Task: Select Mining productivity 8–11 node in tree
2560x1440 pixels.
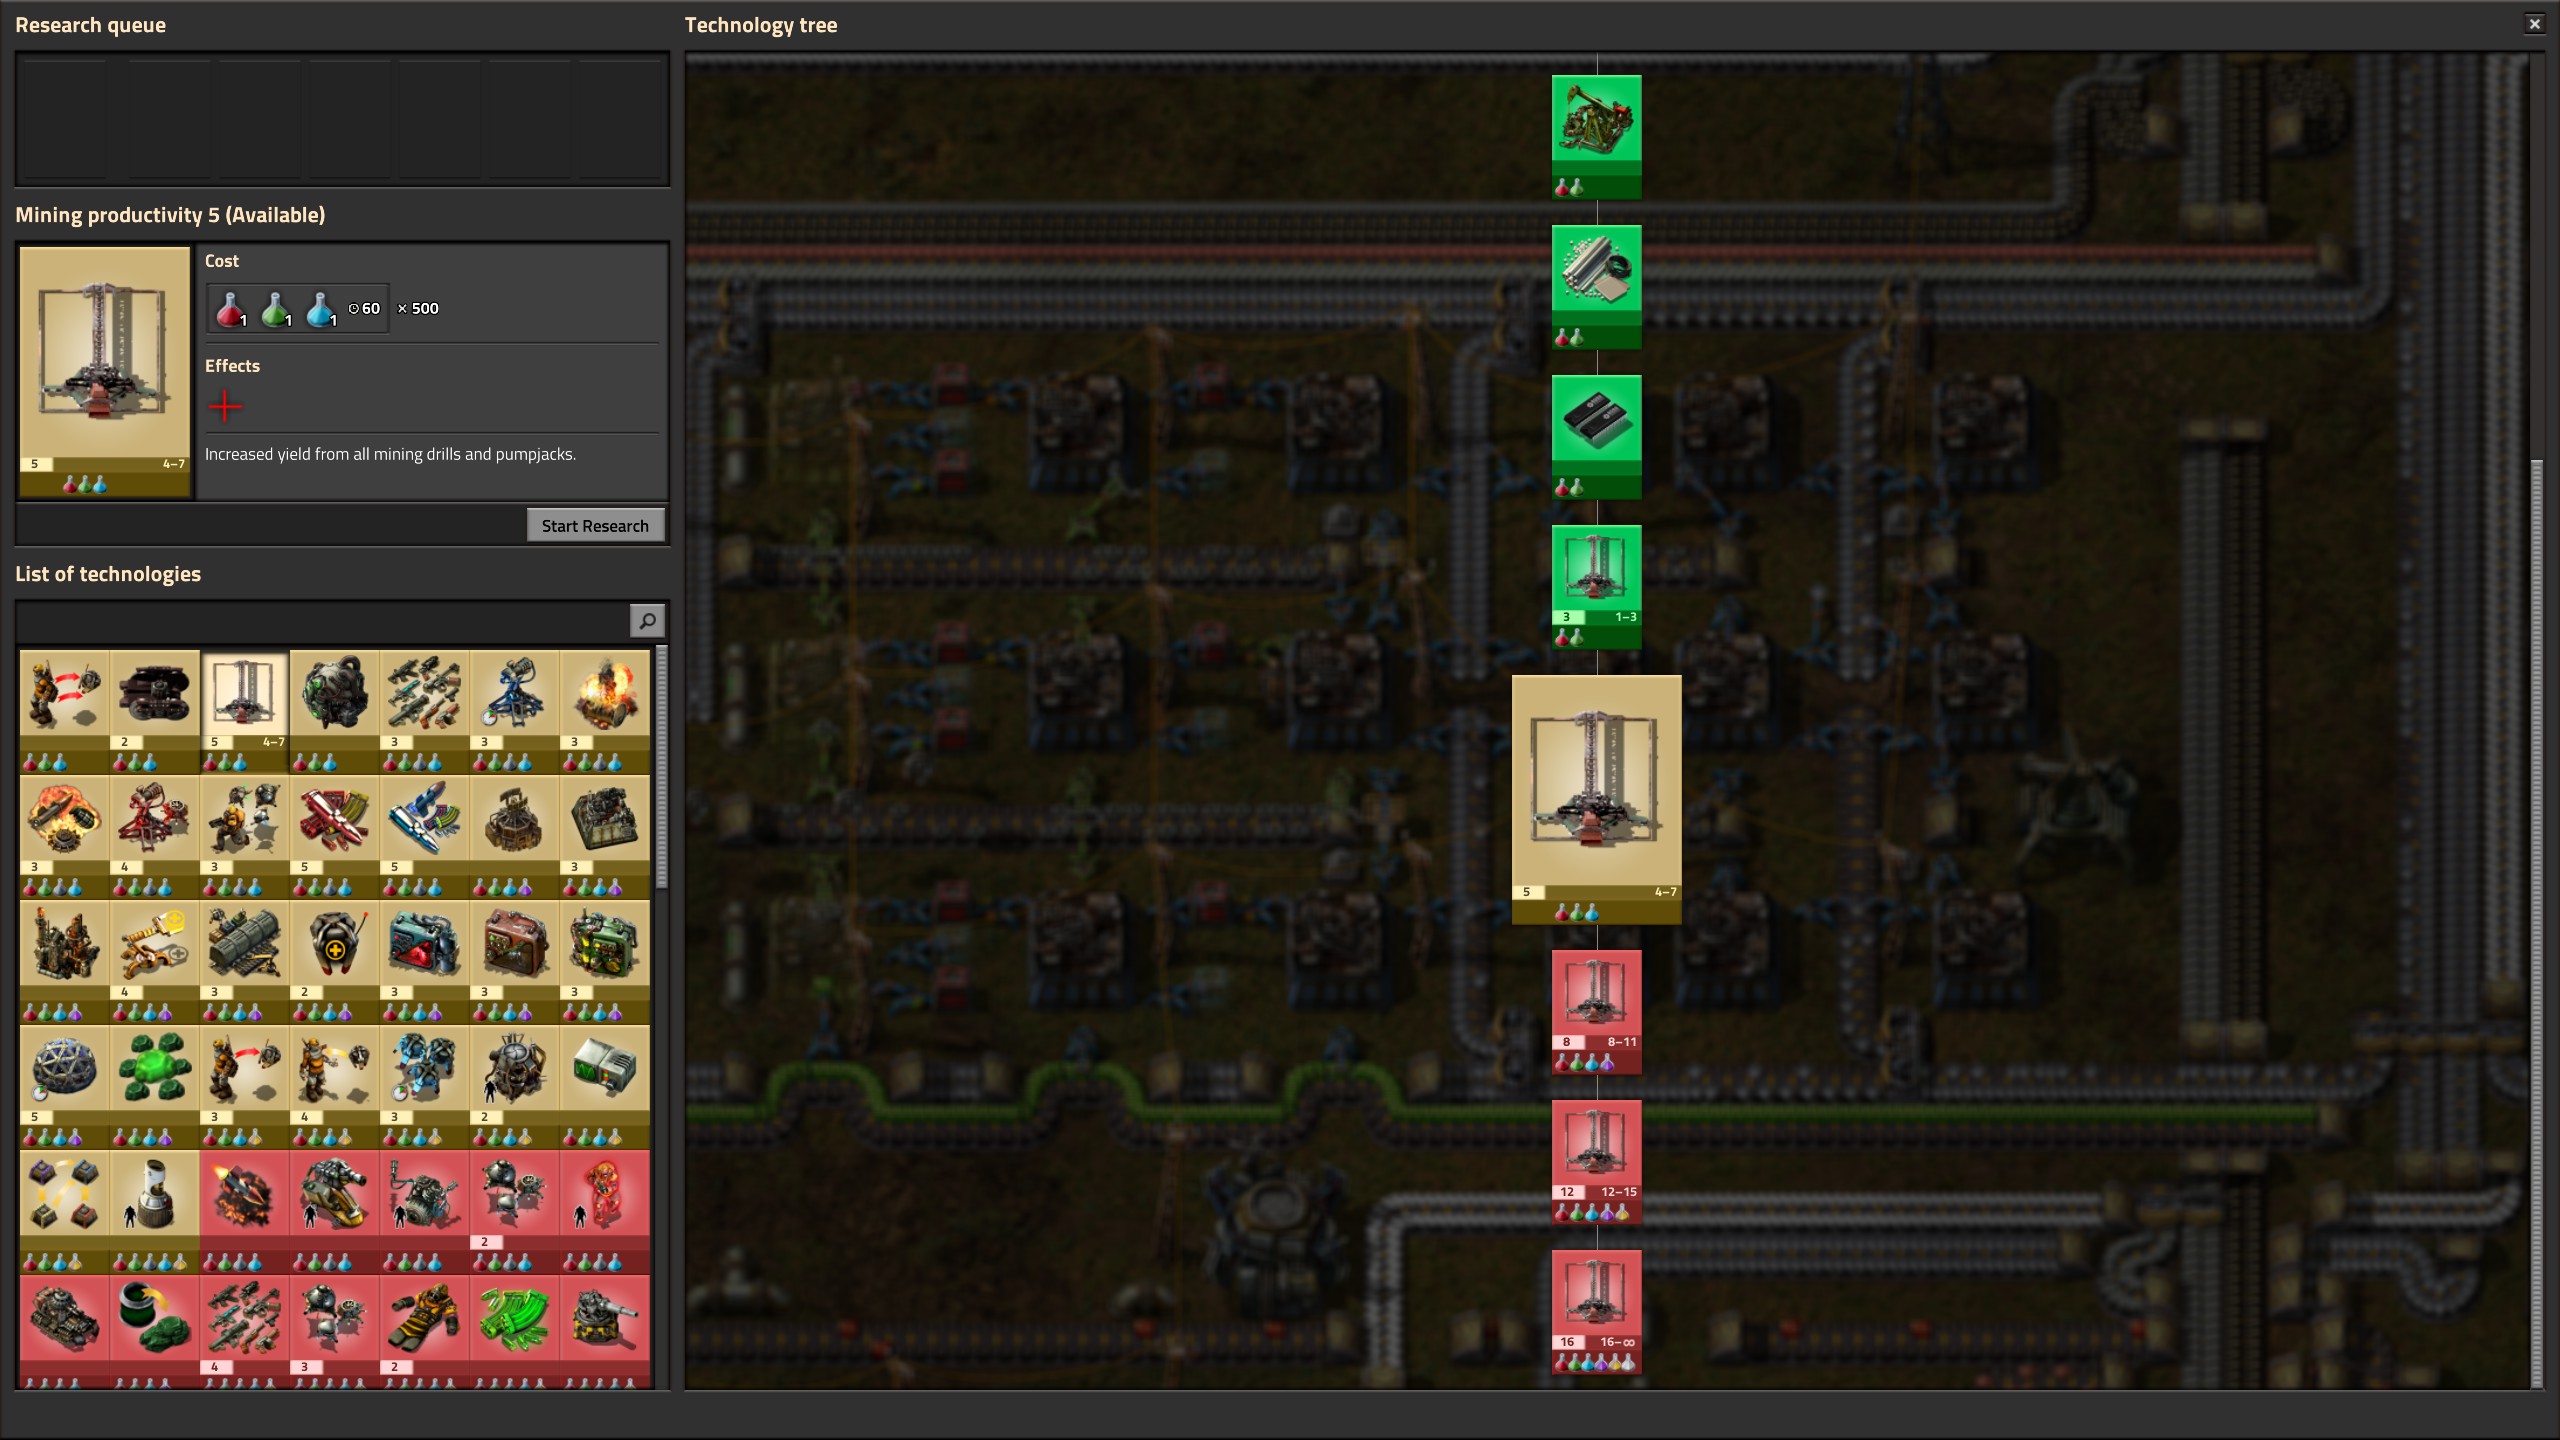Action: (x=1596, y=1012)
